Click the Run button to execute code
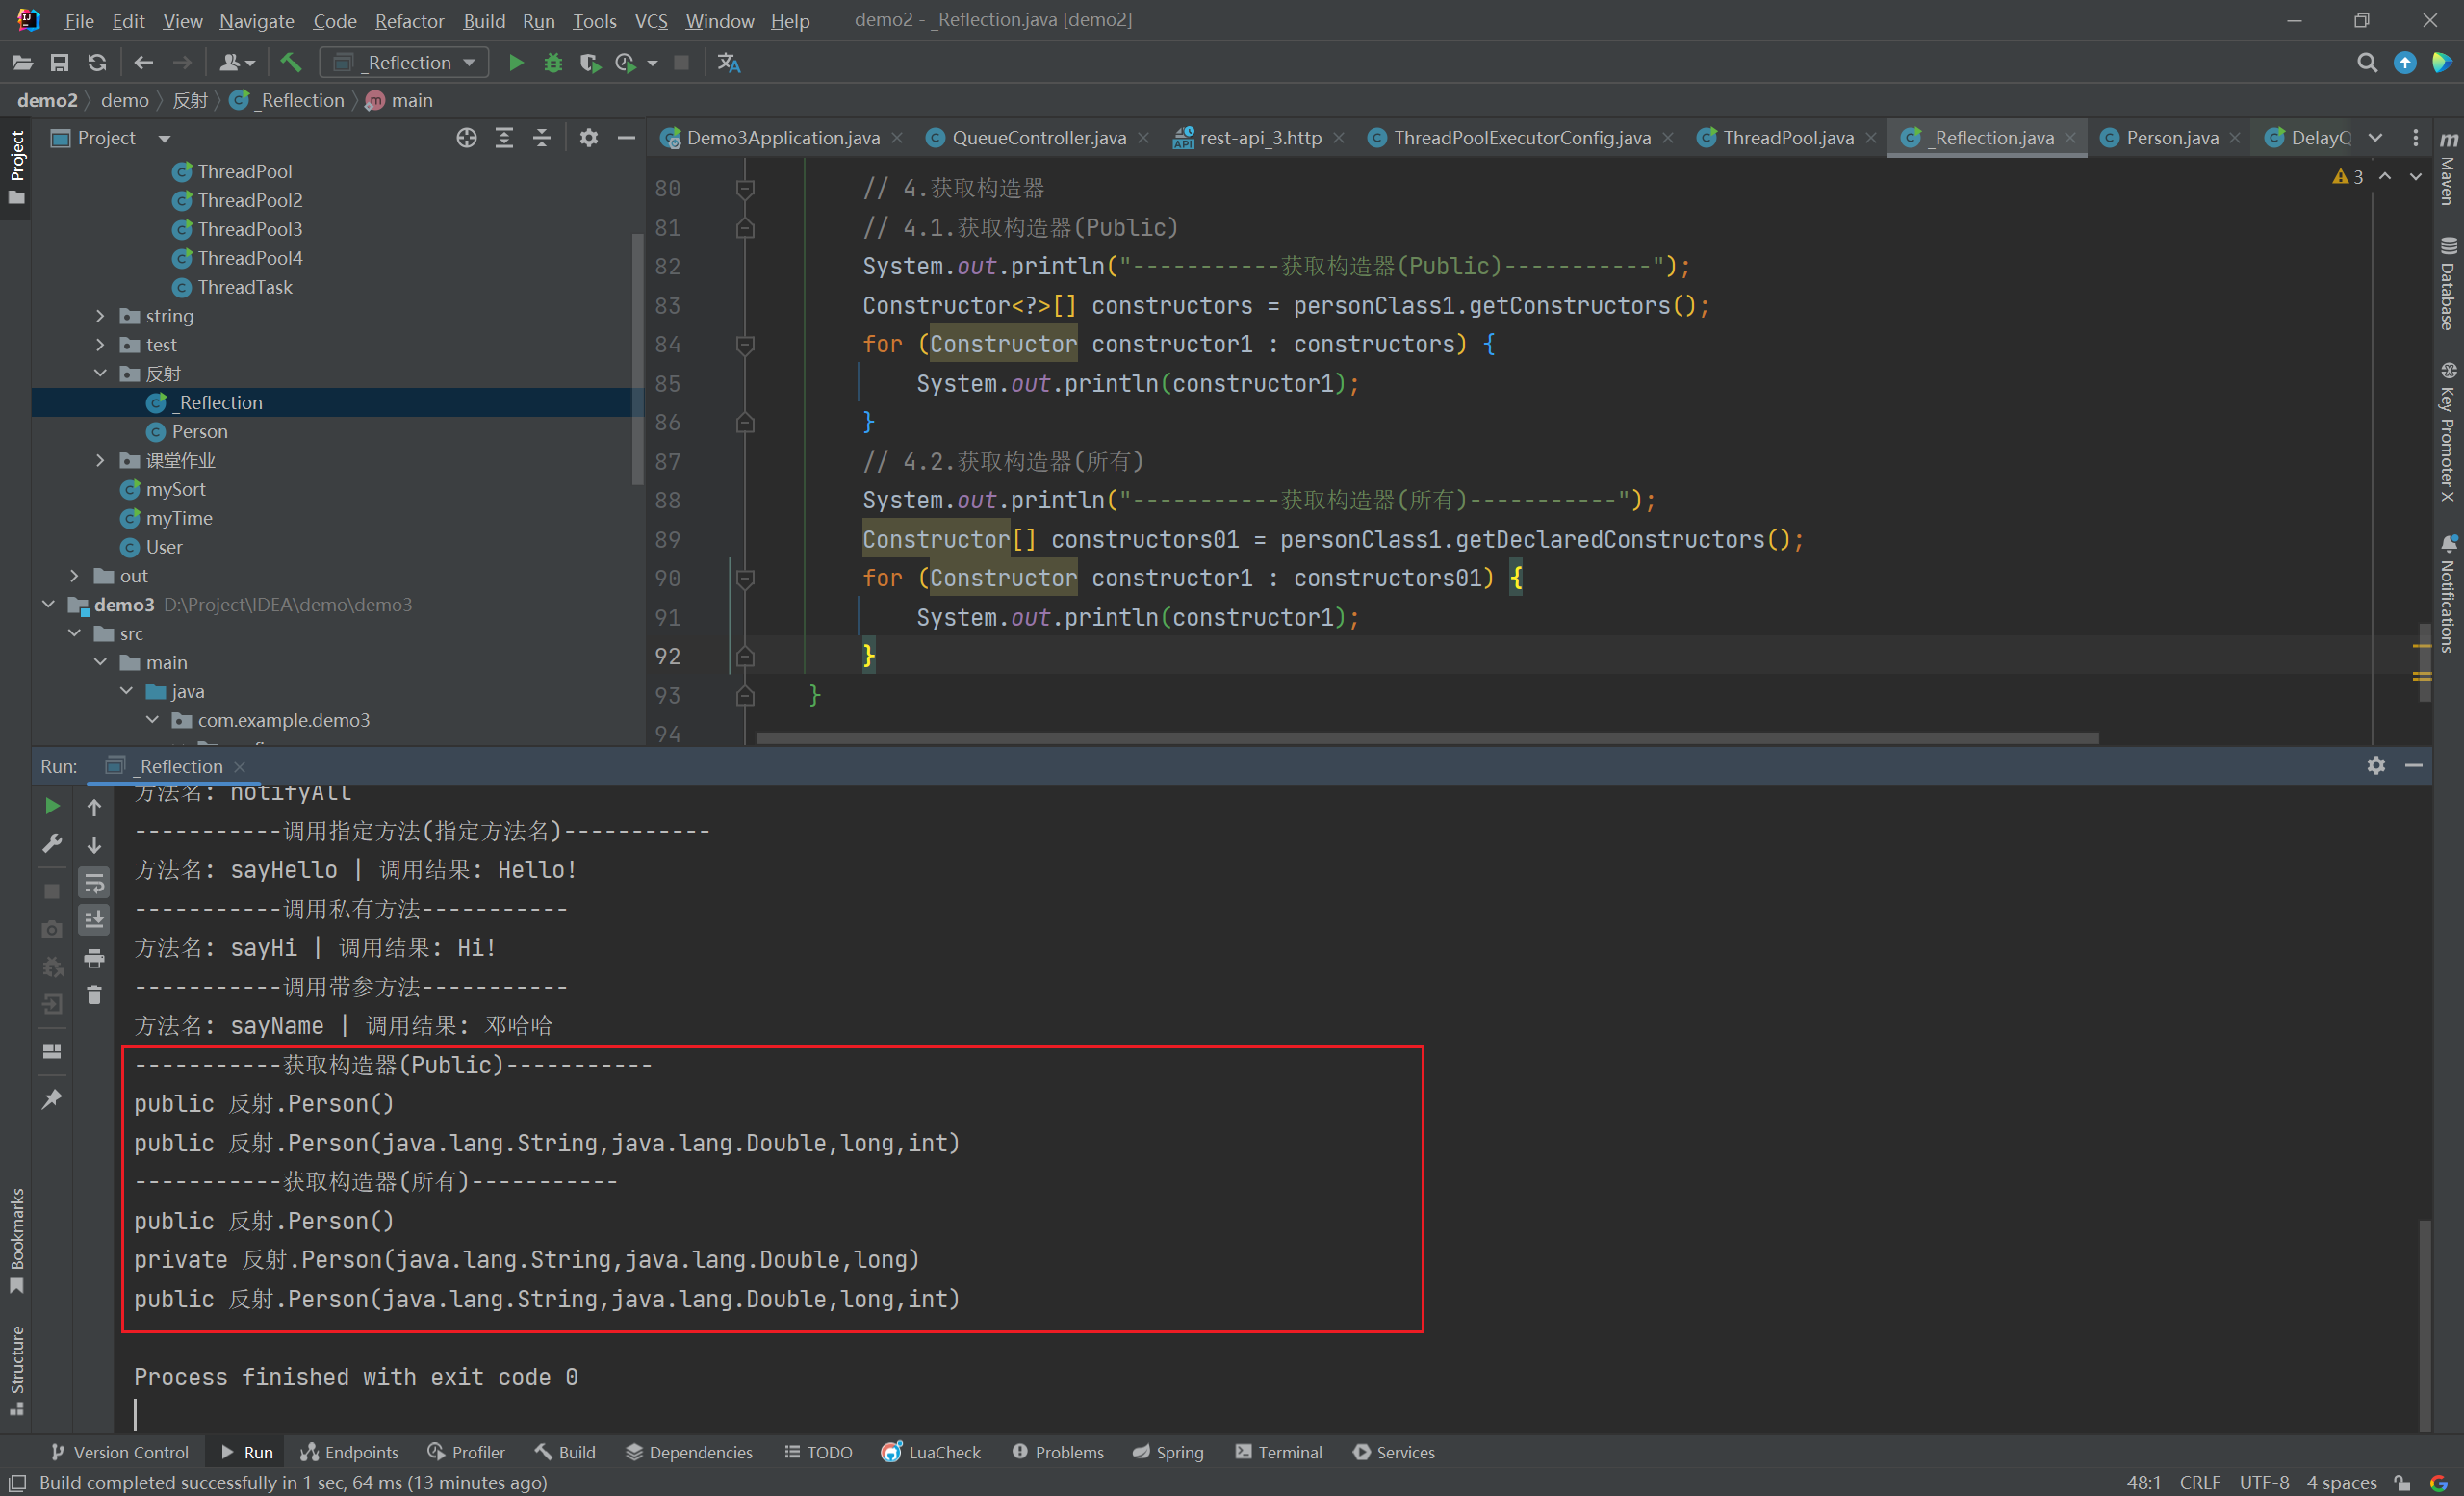 [x=514, y=64]
